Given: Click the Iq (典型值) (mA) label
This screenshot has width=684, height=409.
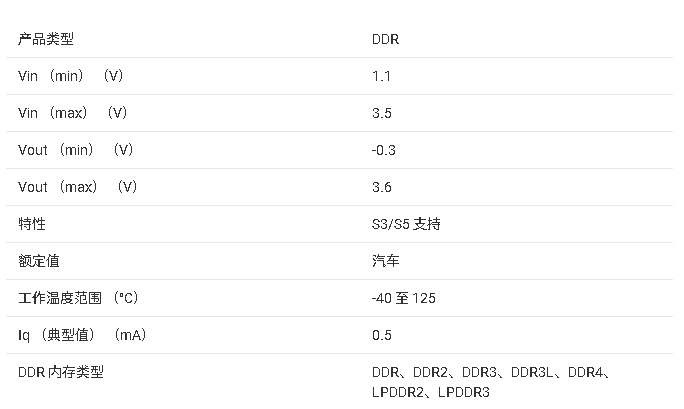Looking at the screenshot, I should coord(82,335).
